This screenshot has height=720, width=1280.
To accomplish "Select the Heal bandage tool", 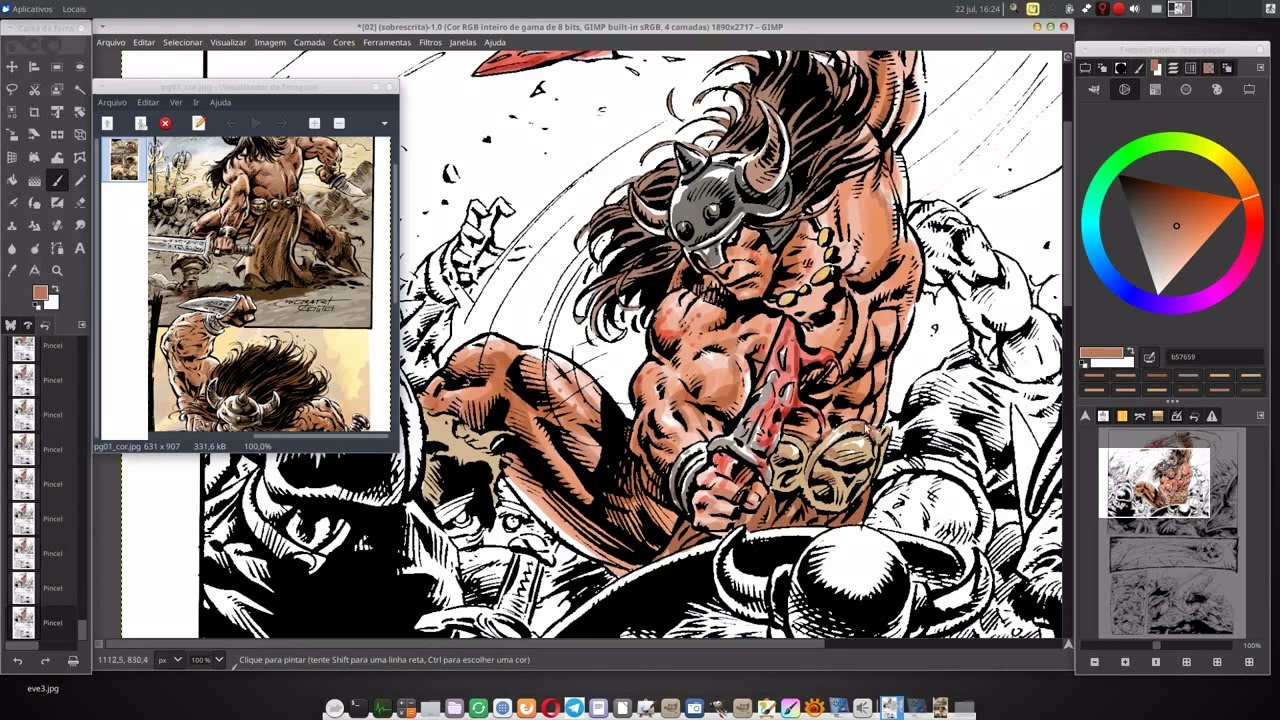I will pyautogui.click(x=57, y=225).
